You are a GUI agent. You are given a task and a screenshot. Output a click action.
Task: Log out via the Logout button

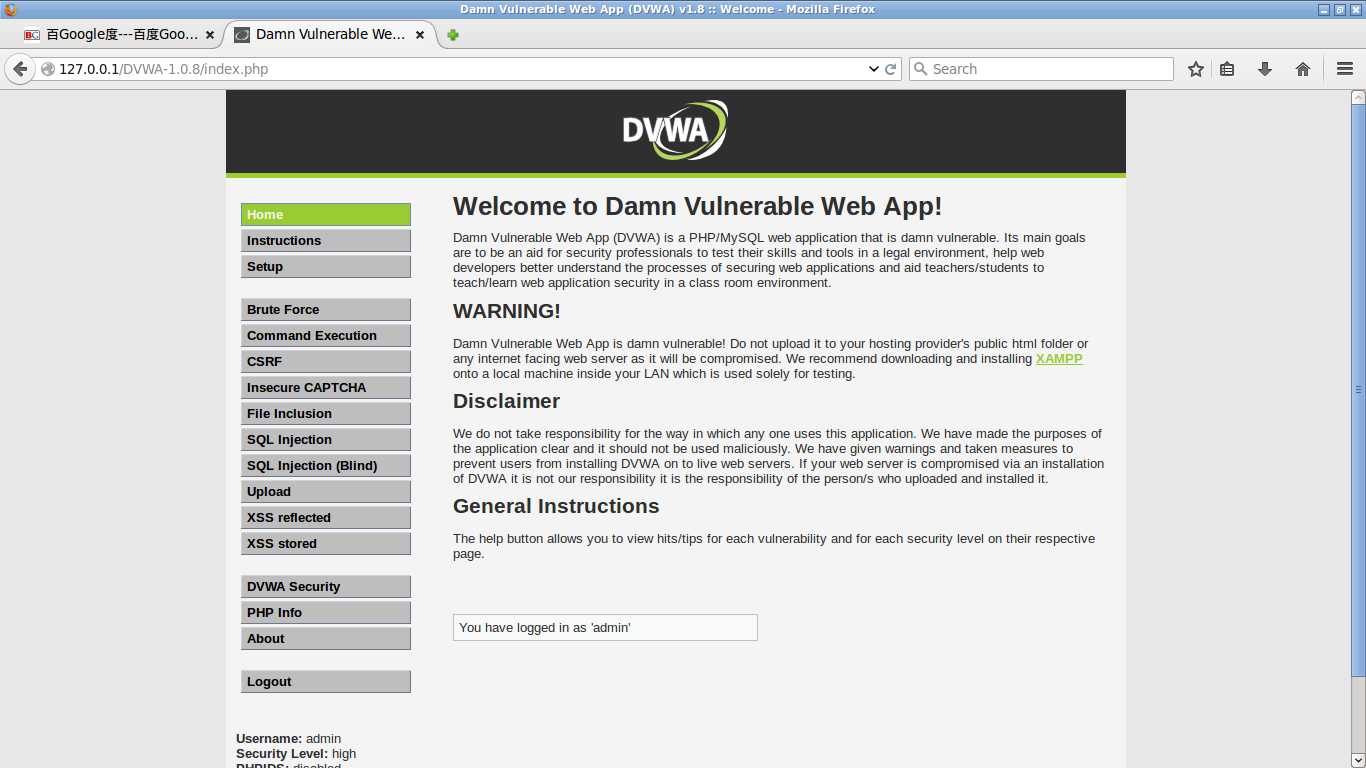click(326, 682)
